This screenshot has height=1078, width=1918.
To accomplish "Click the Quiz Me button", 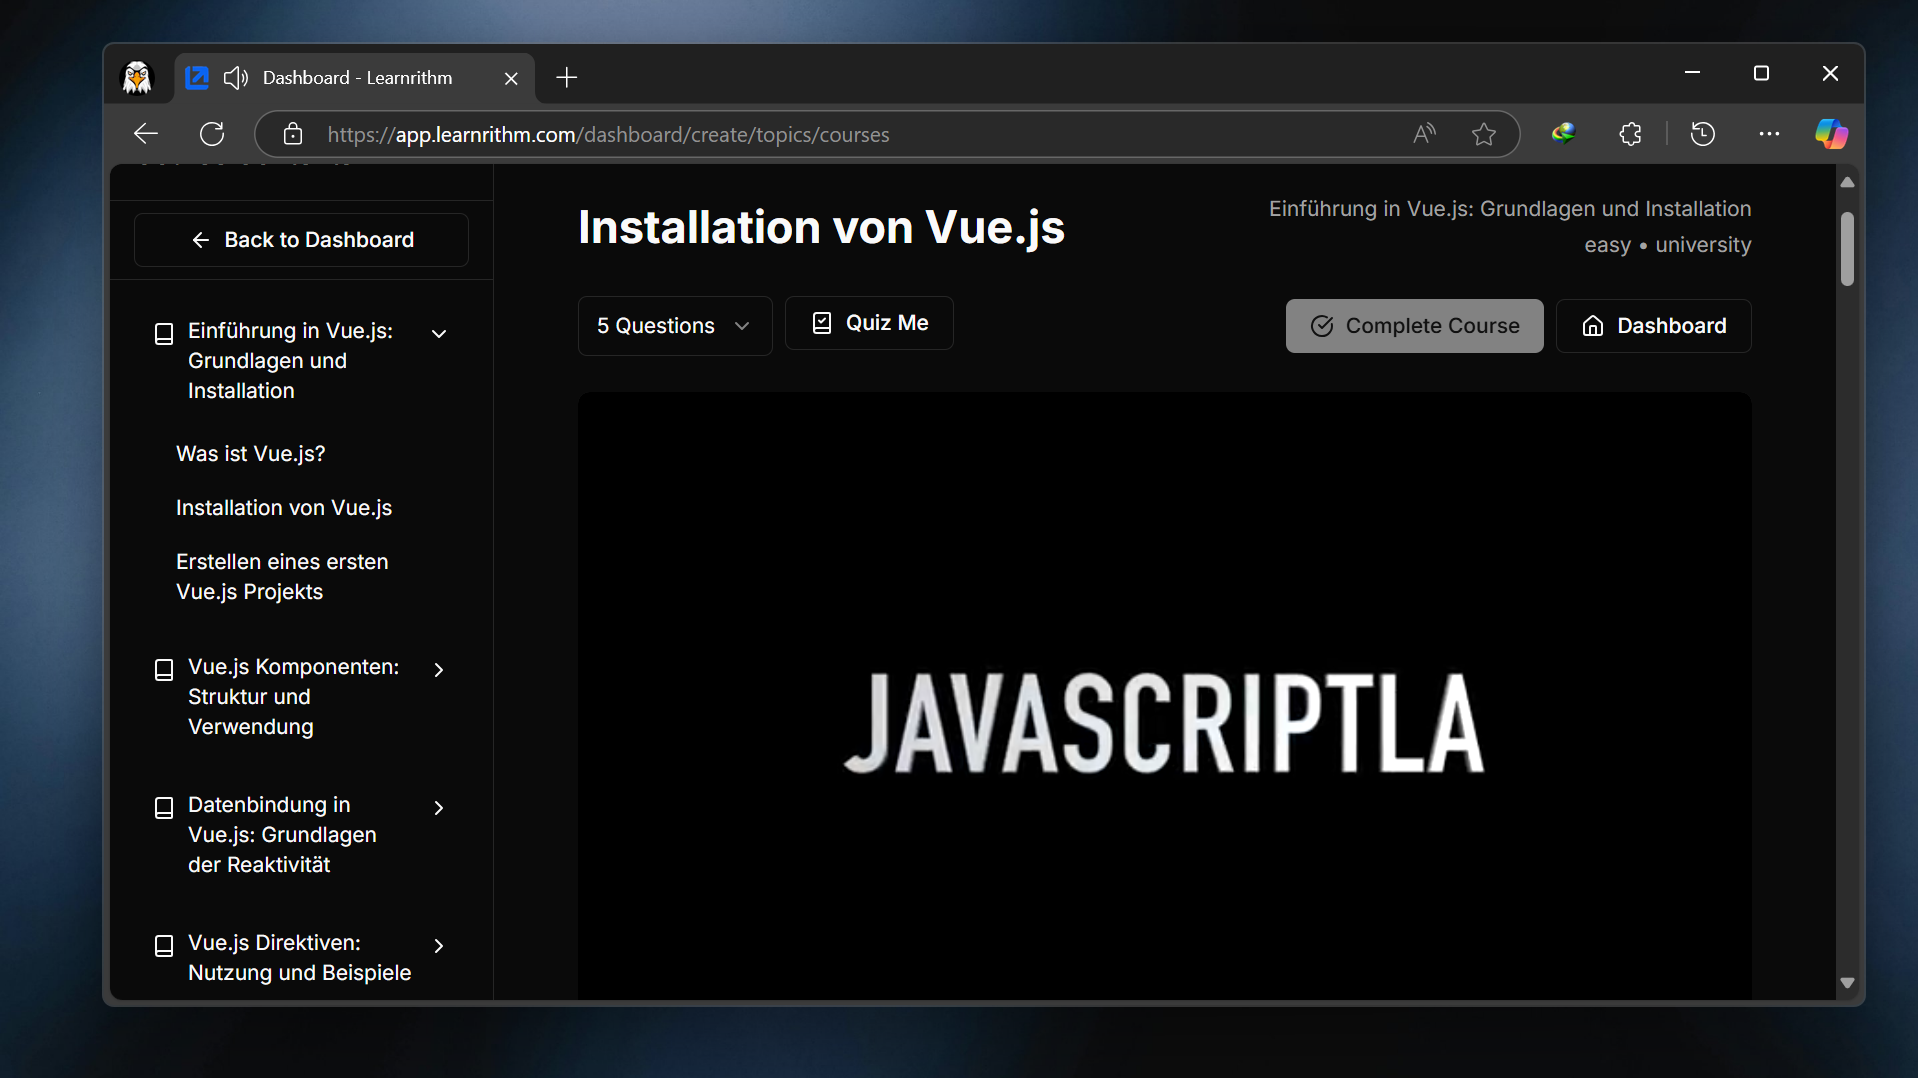I will pyautogui.click(x=869, y=323).
